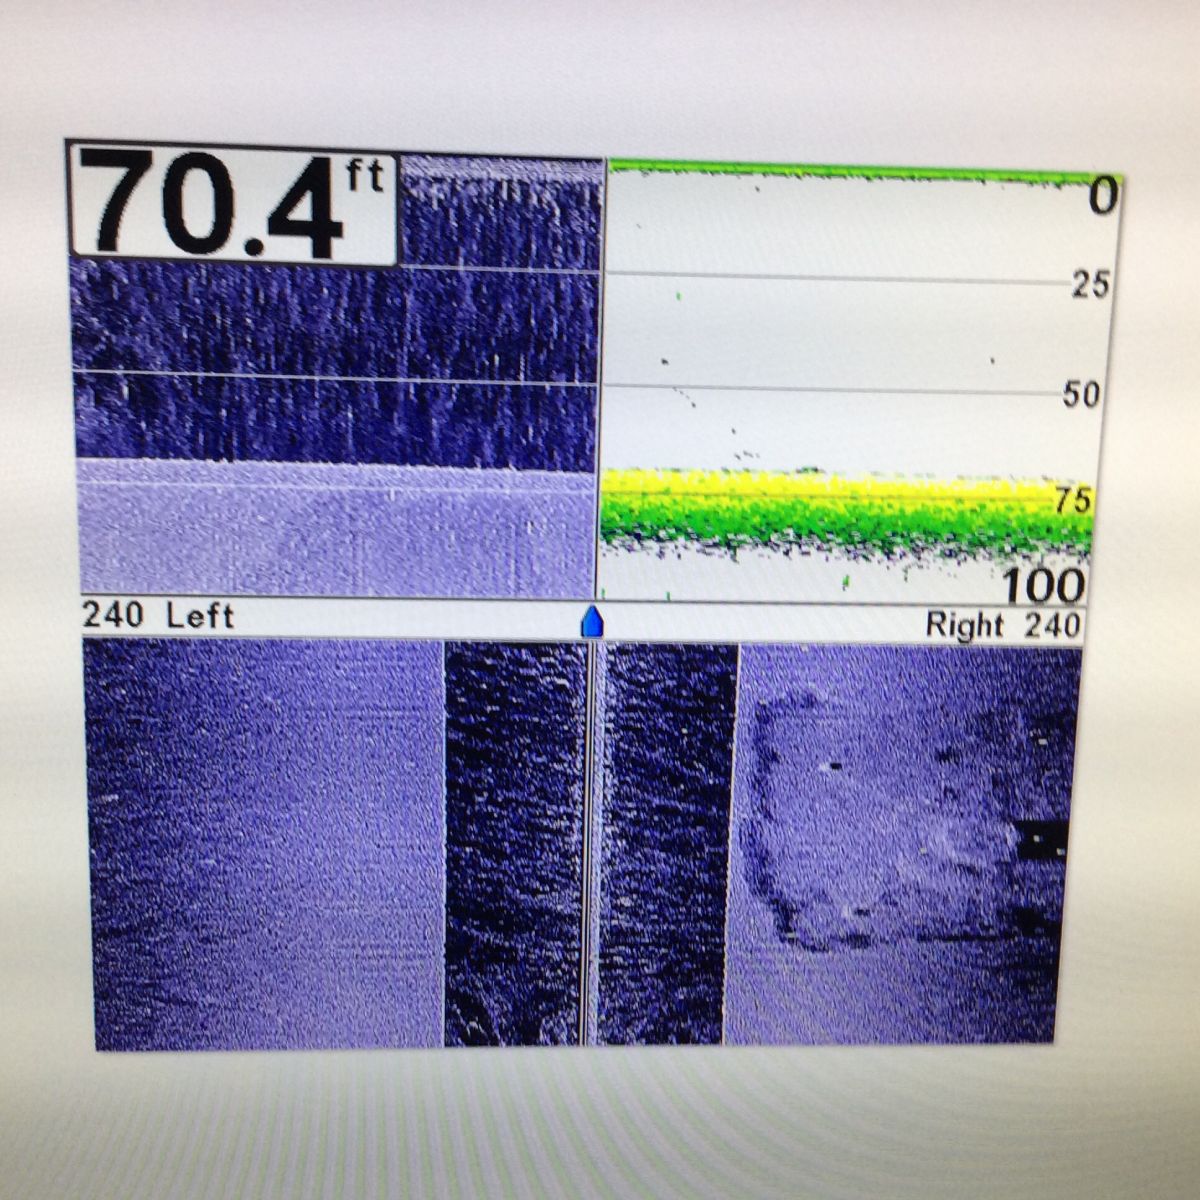The height and width of the screenshot is (1200, 1200).
Task: Click the down imaging water column view
Action: 335,360
